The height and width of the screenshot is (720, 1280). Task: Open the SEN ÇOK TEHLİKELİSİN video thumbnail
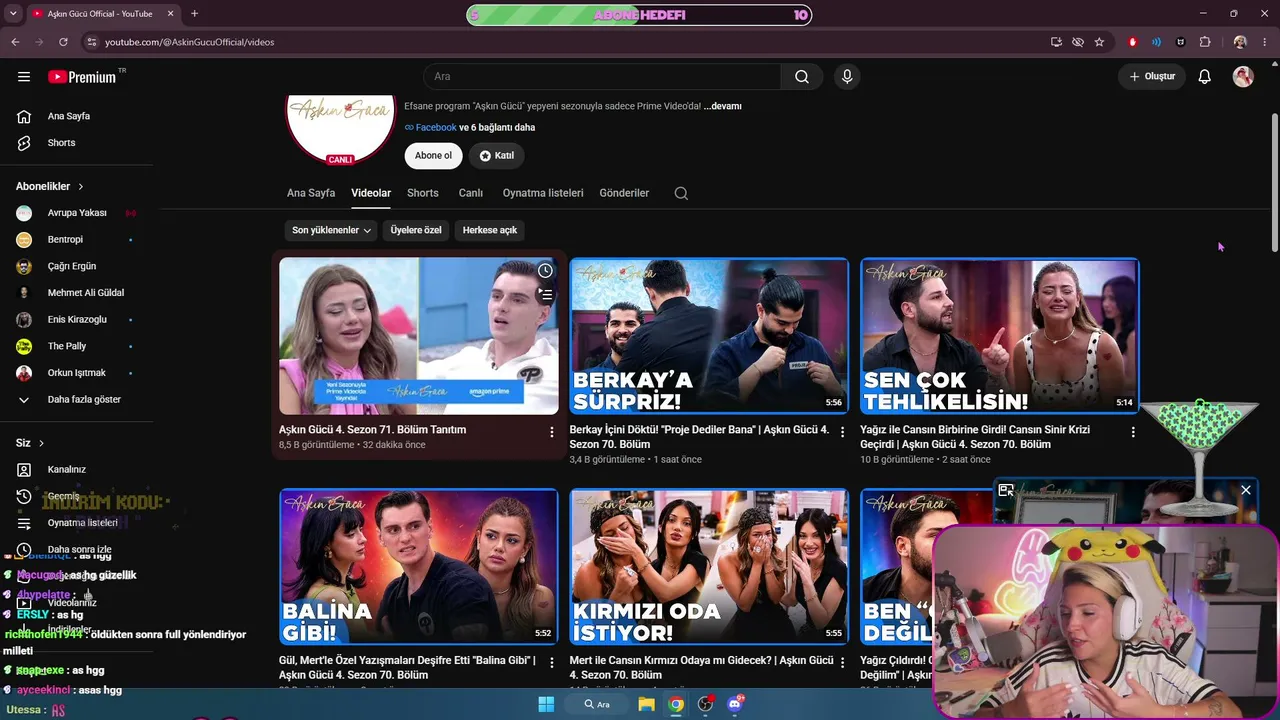[1000, 336]
